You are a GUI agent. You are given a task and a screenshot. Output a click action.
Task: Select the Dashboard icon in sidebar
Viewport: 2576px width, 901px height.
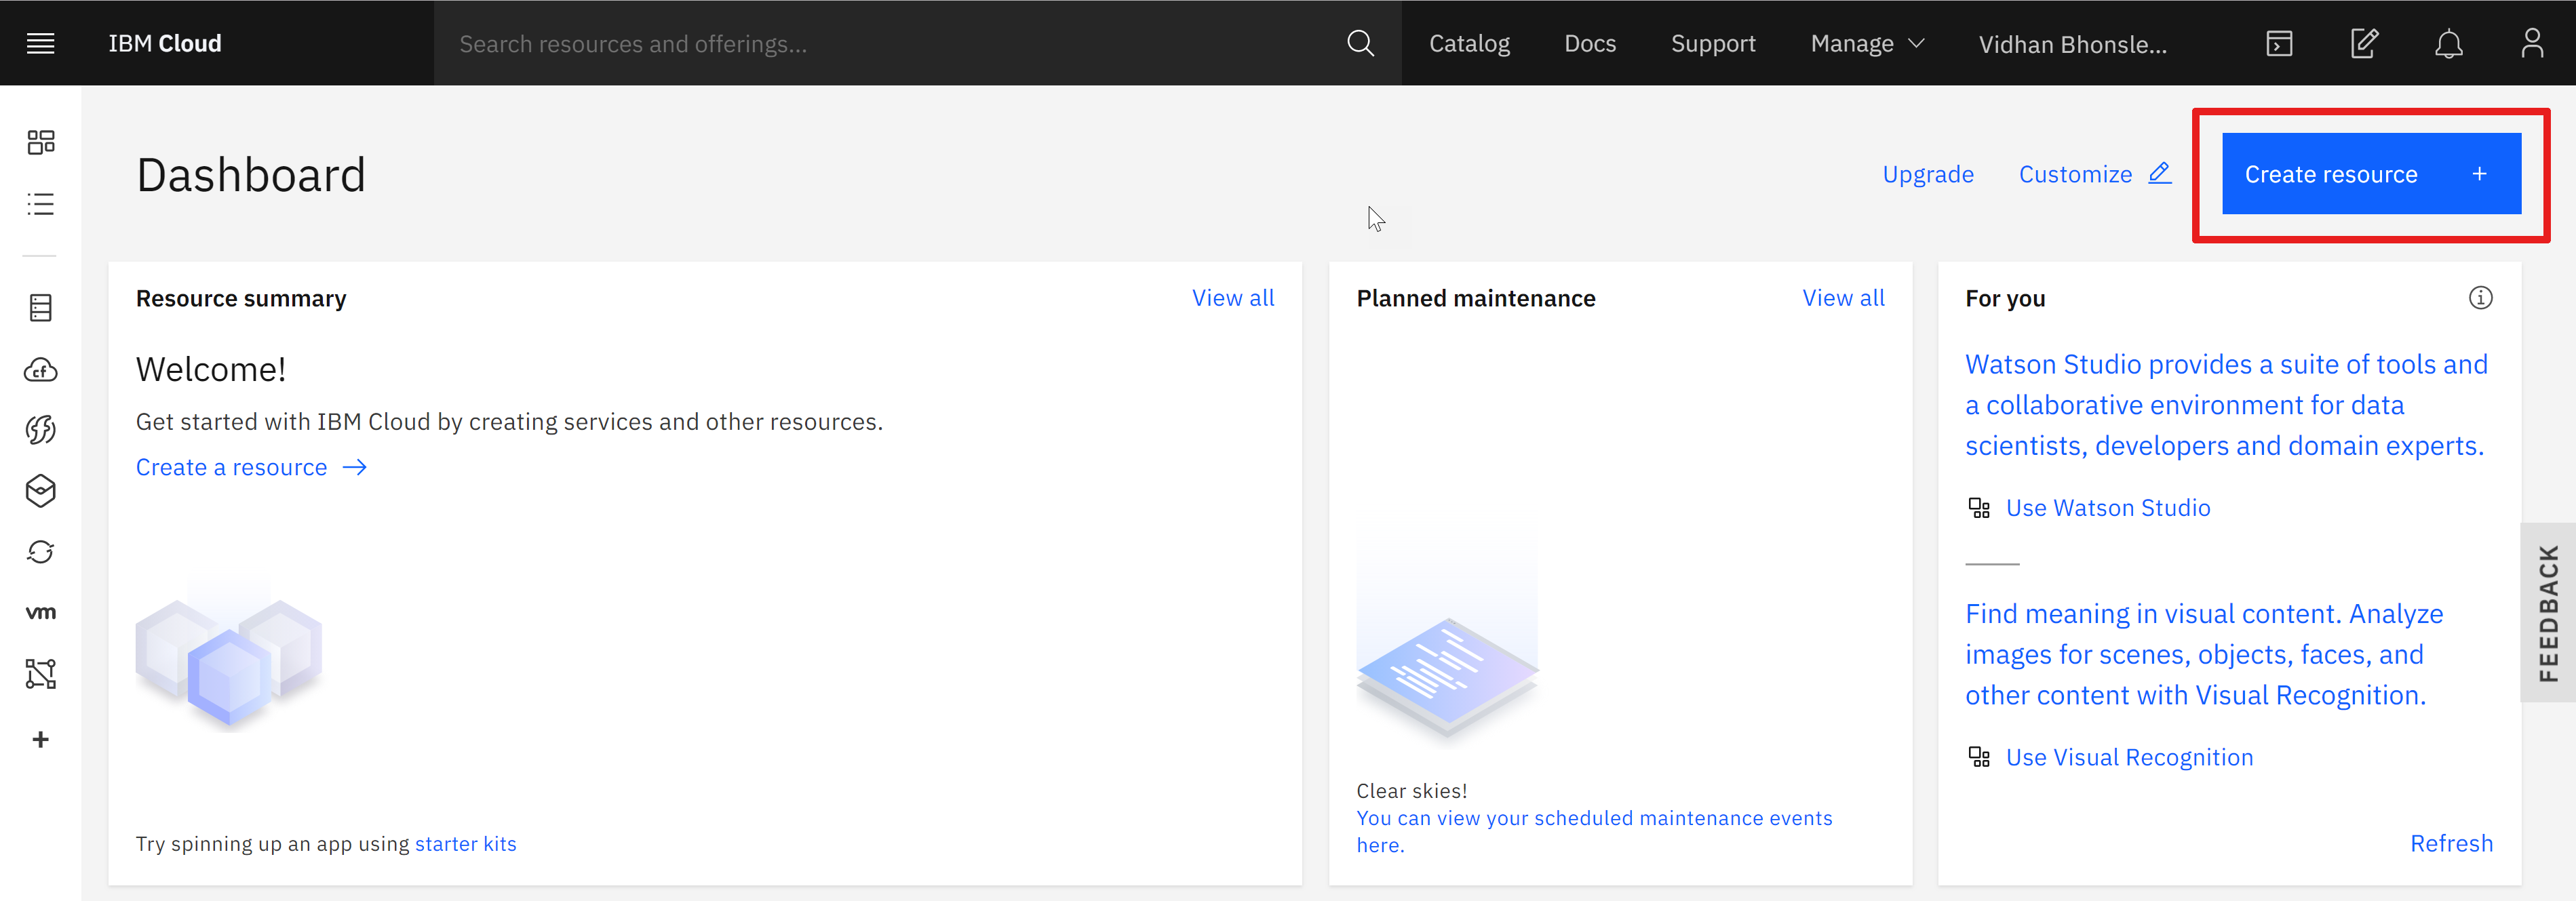click(41, 142)
